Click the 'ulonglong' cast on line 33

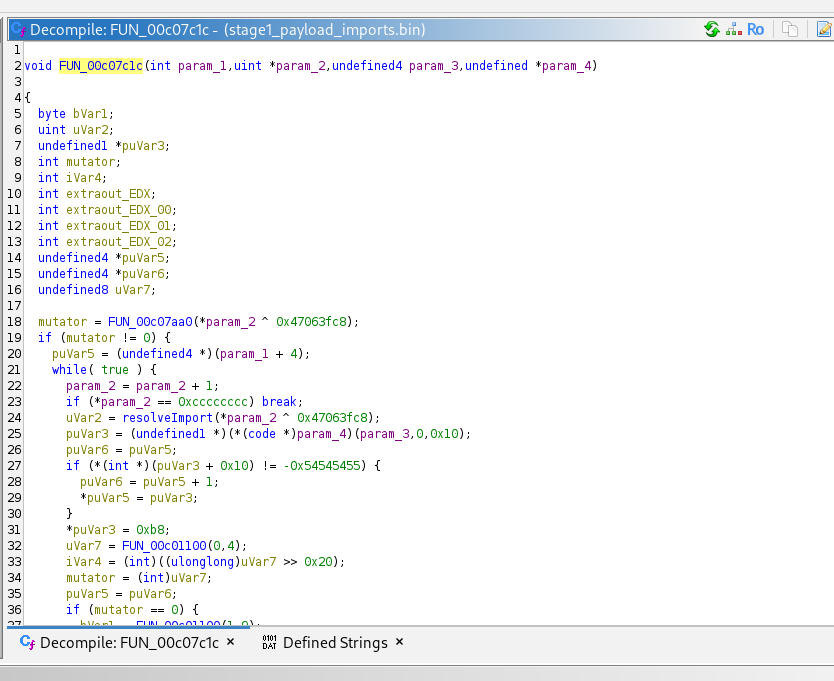[x=202, y=561]
